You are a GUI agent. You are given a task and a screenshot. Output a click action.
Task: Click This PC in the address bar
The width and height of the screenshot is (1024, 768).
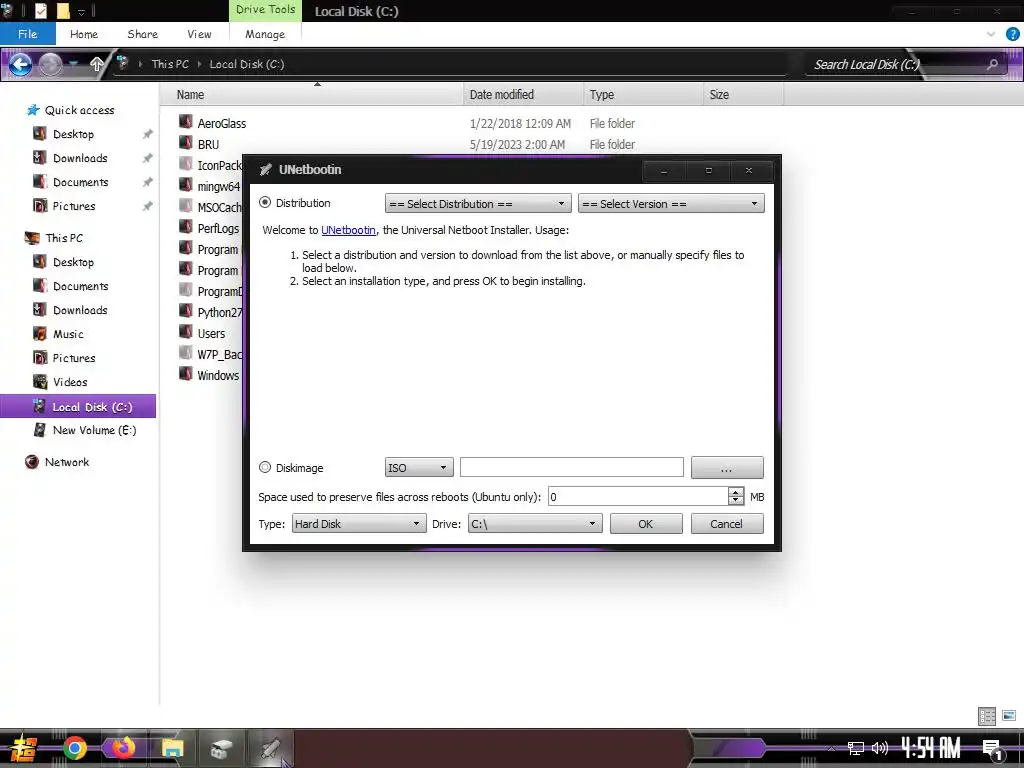pos(170,64)
